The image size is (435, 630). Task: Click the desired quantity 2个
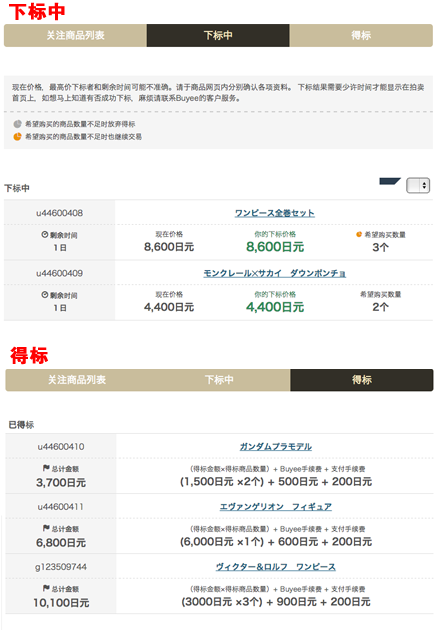pos(380,307)
